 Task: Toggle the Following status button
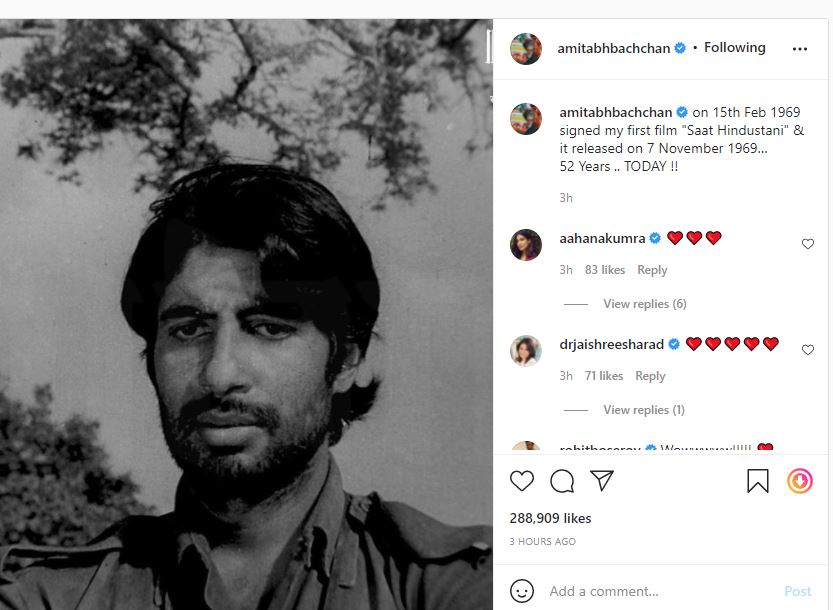tap(734, 48)
